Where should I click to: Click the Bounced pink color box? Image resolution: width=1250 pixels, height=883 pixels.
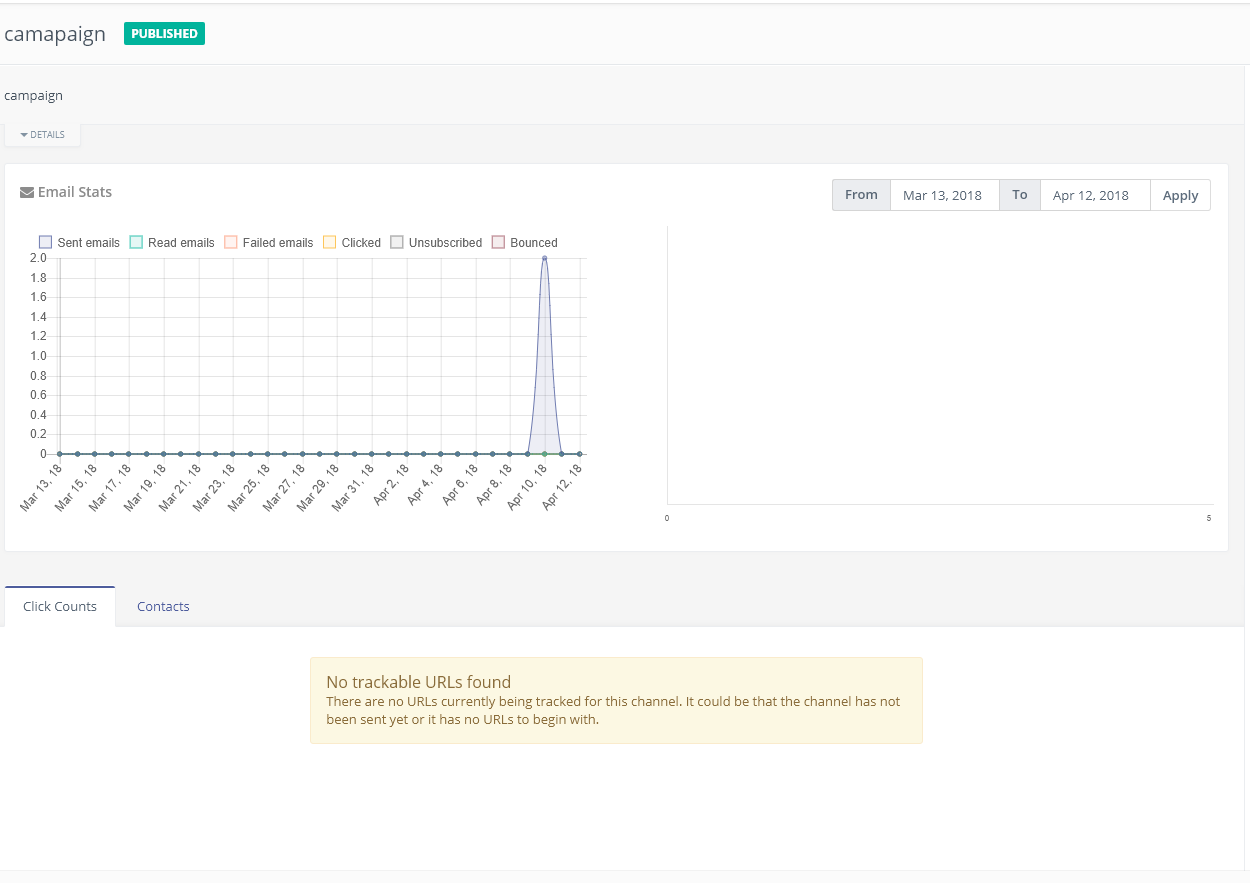click(498, 242)
